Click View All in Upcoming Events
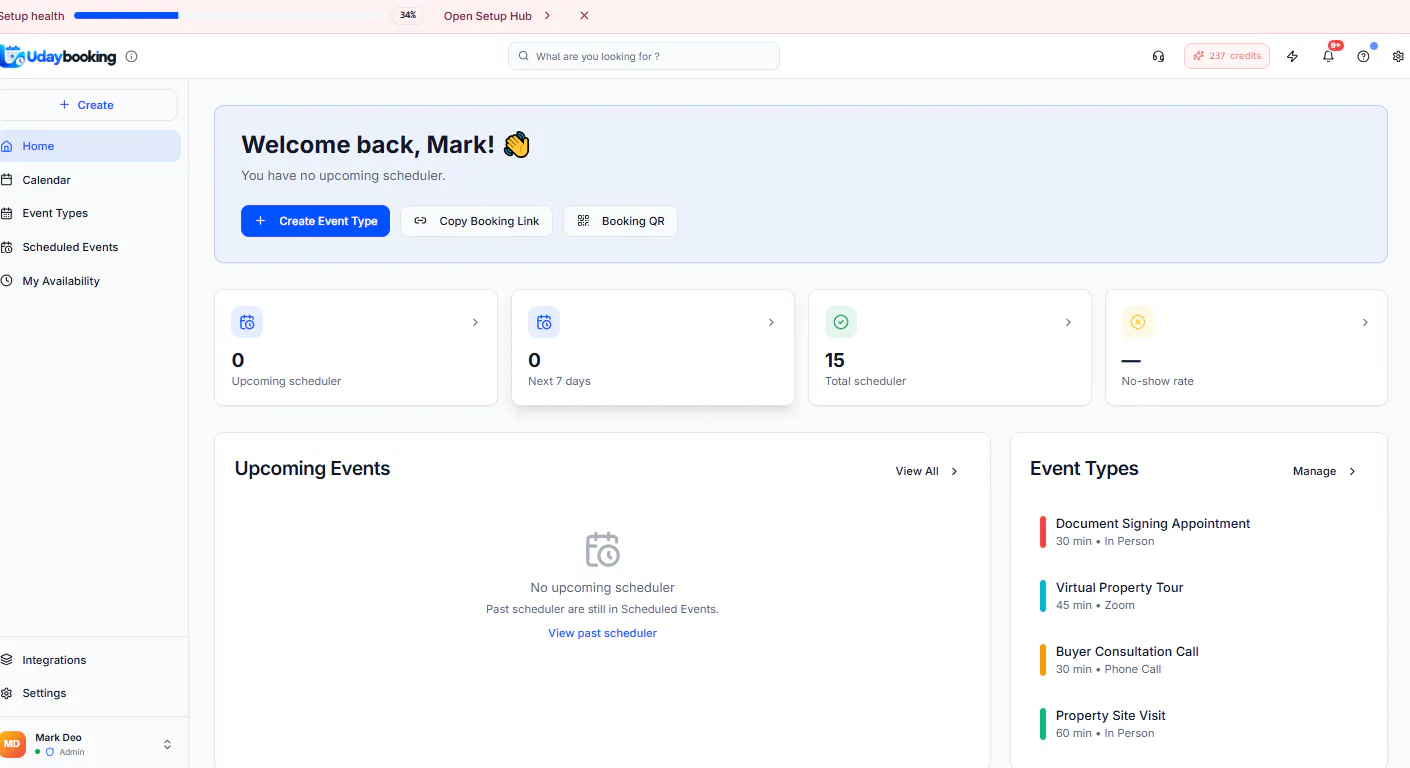Screen dimensions: 1410x768 pos(927,471)
